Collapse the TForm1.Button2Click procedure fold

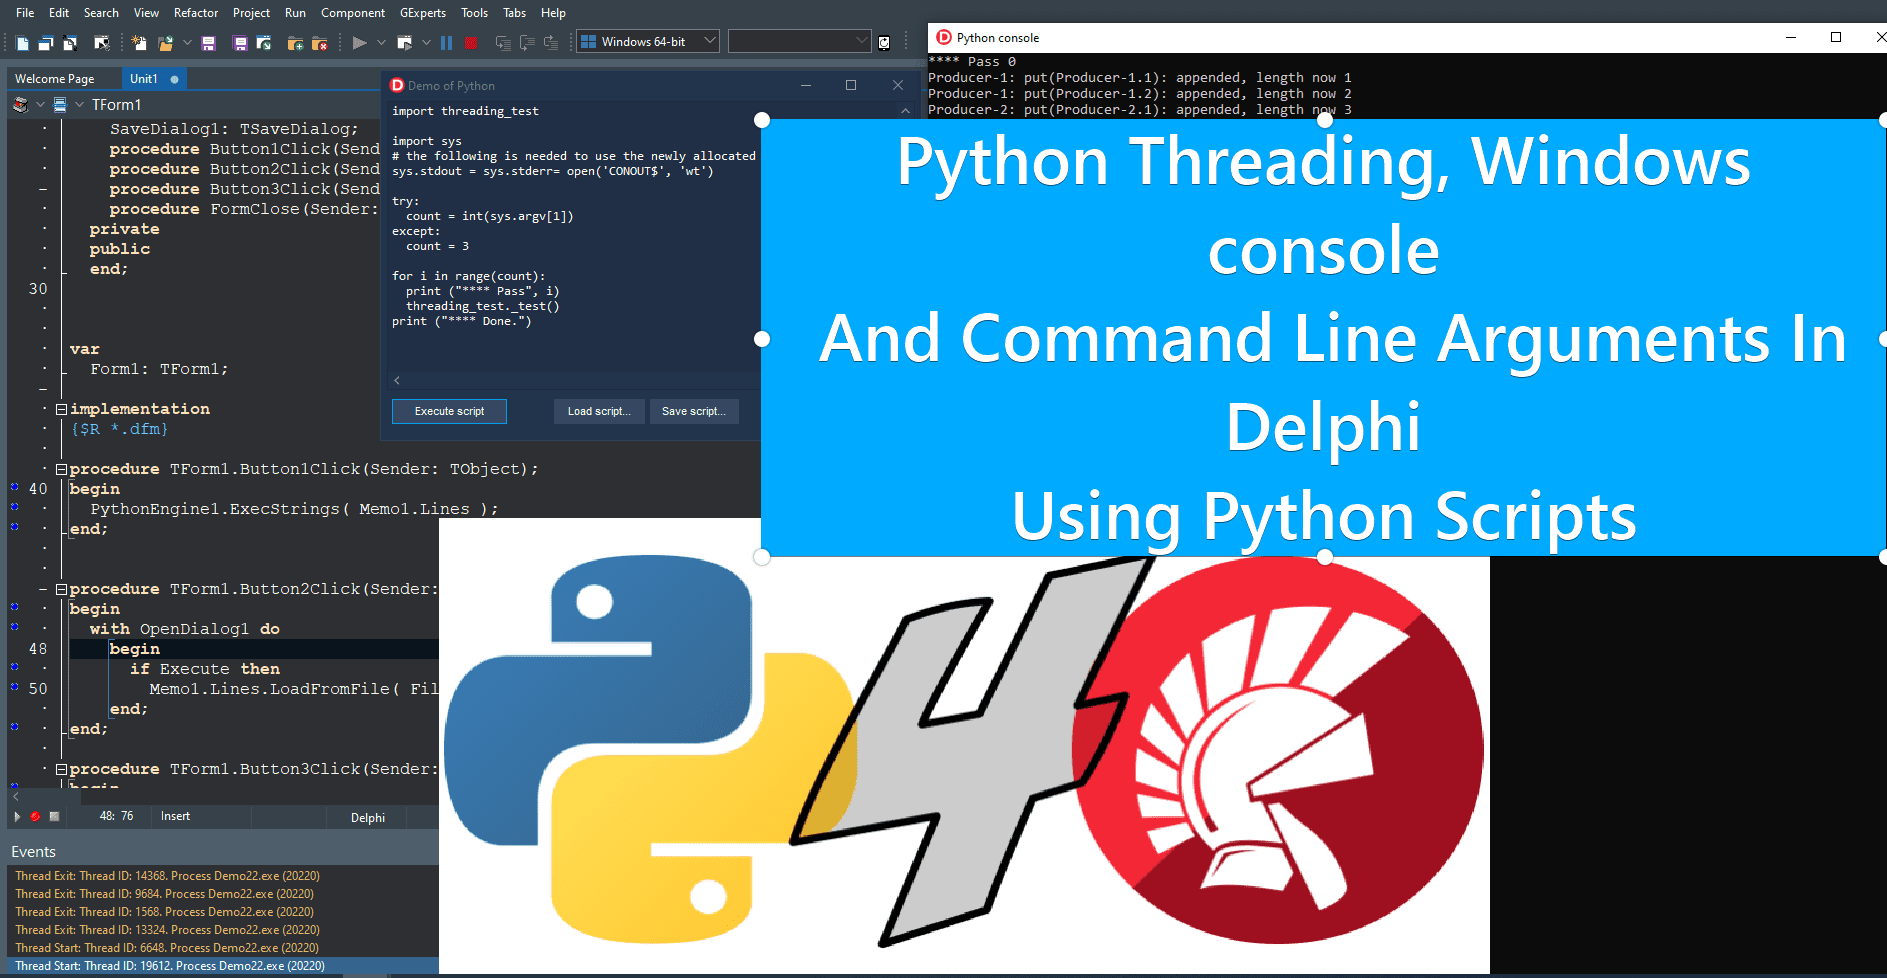tap(61, 589)
